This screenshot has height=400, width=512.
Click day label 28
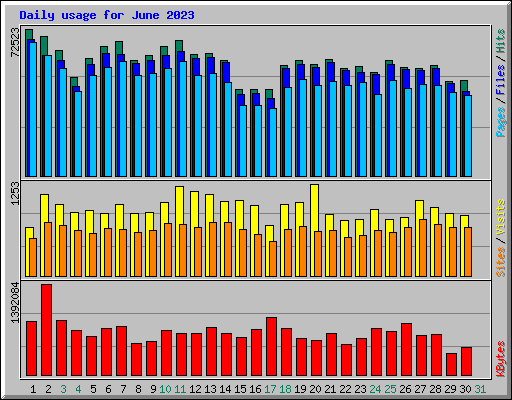(435, 389)
